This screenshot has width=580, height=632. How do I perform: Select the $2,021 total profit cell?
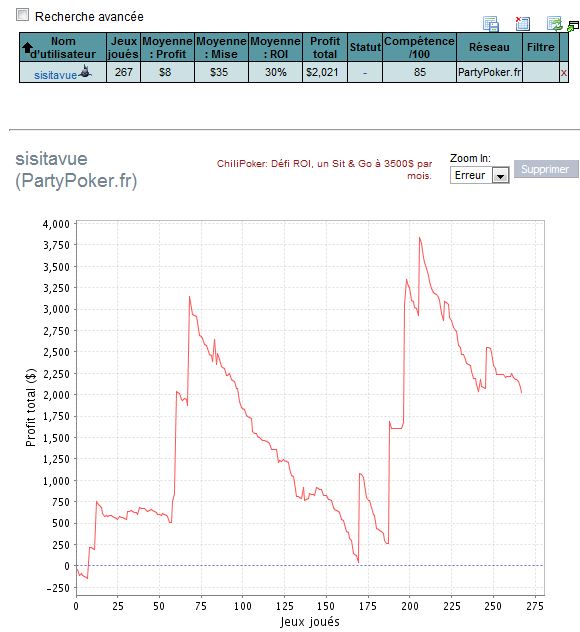coord(325,72)
